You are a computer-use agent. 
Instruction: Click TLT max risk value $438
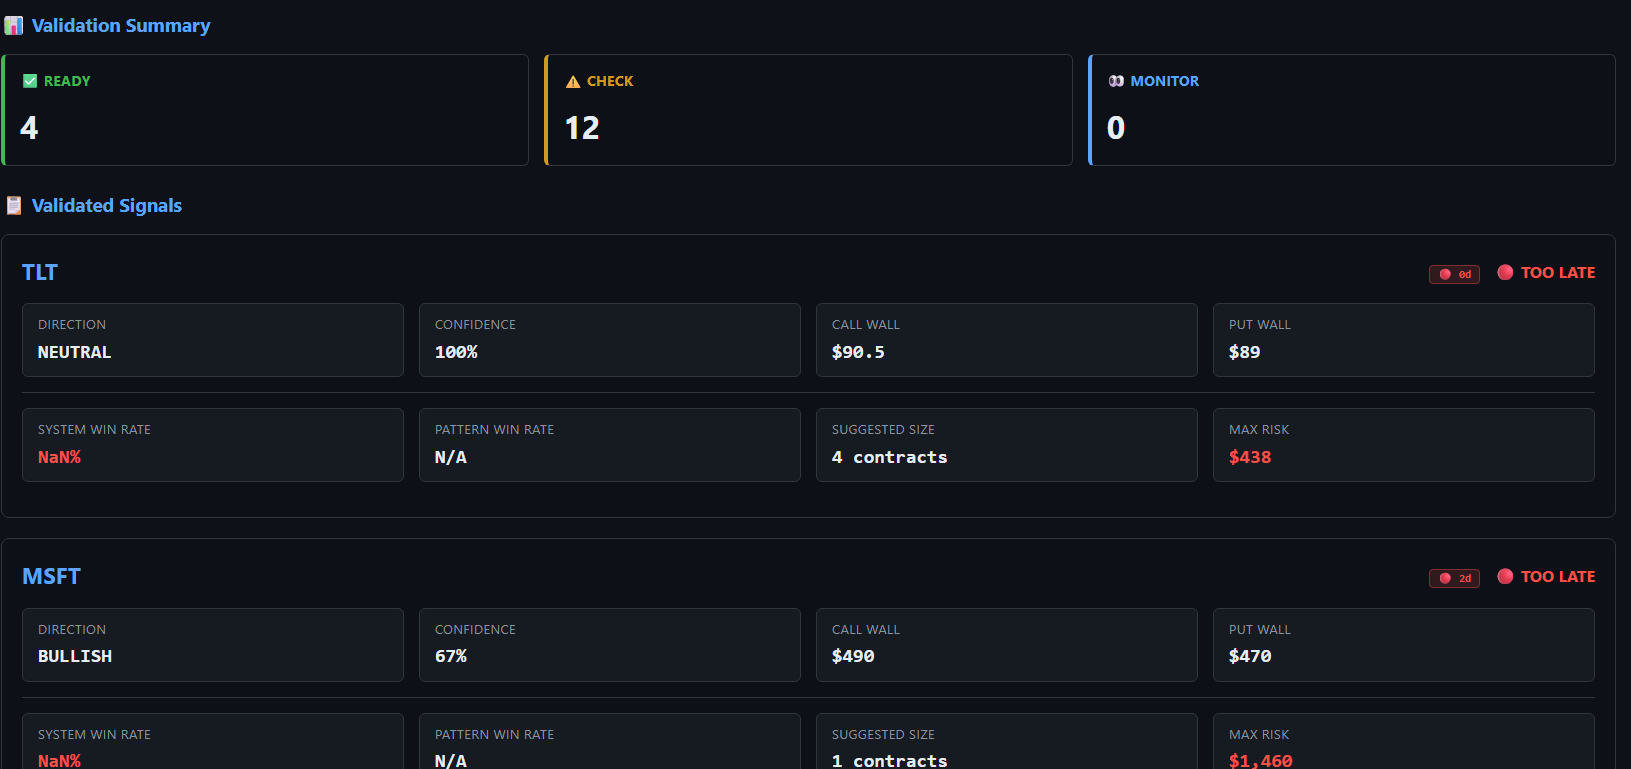[x=1250, y=457]
